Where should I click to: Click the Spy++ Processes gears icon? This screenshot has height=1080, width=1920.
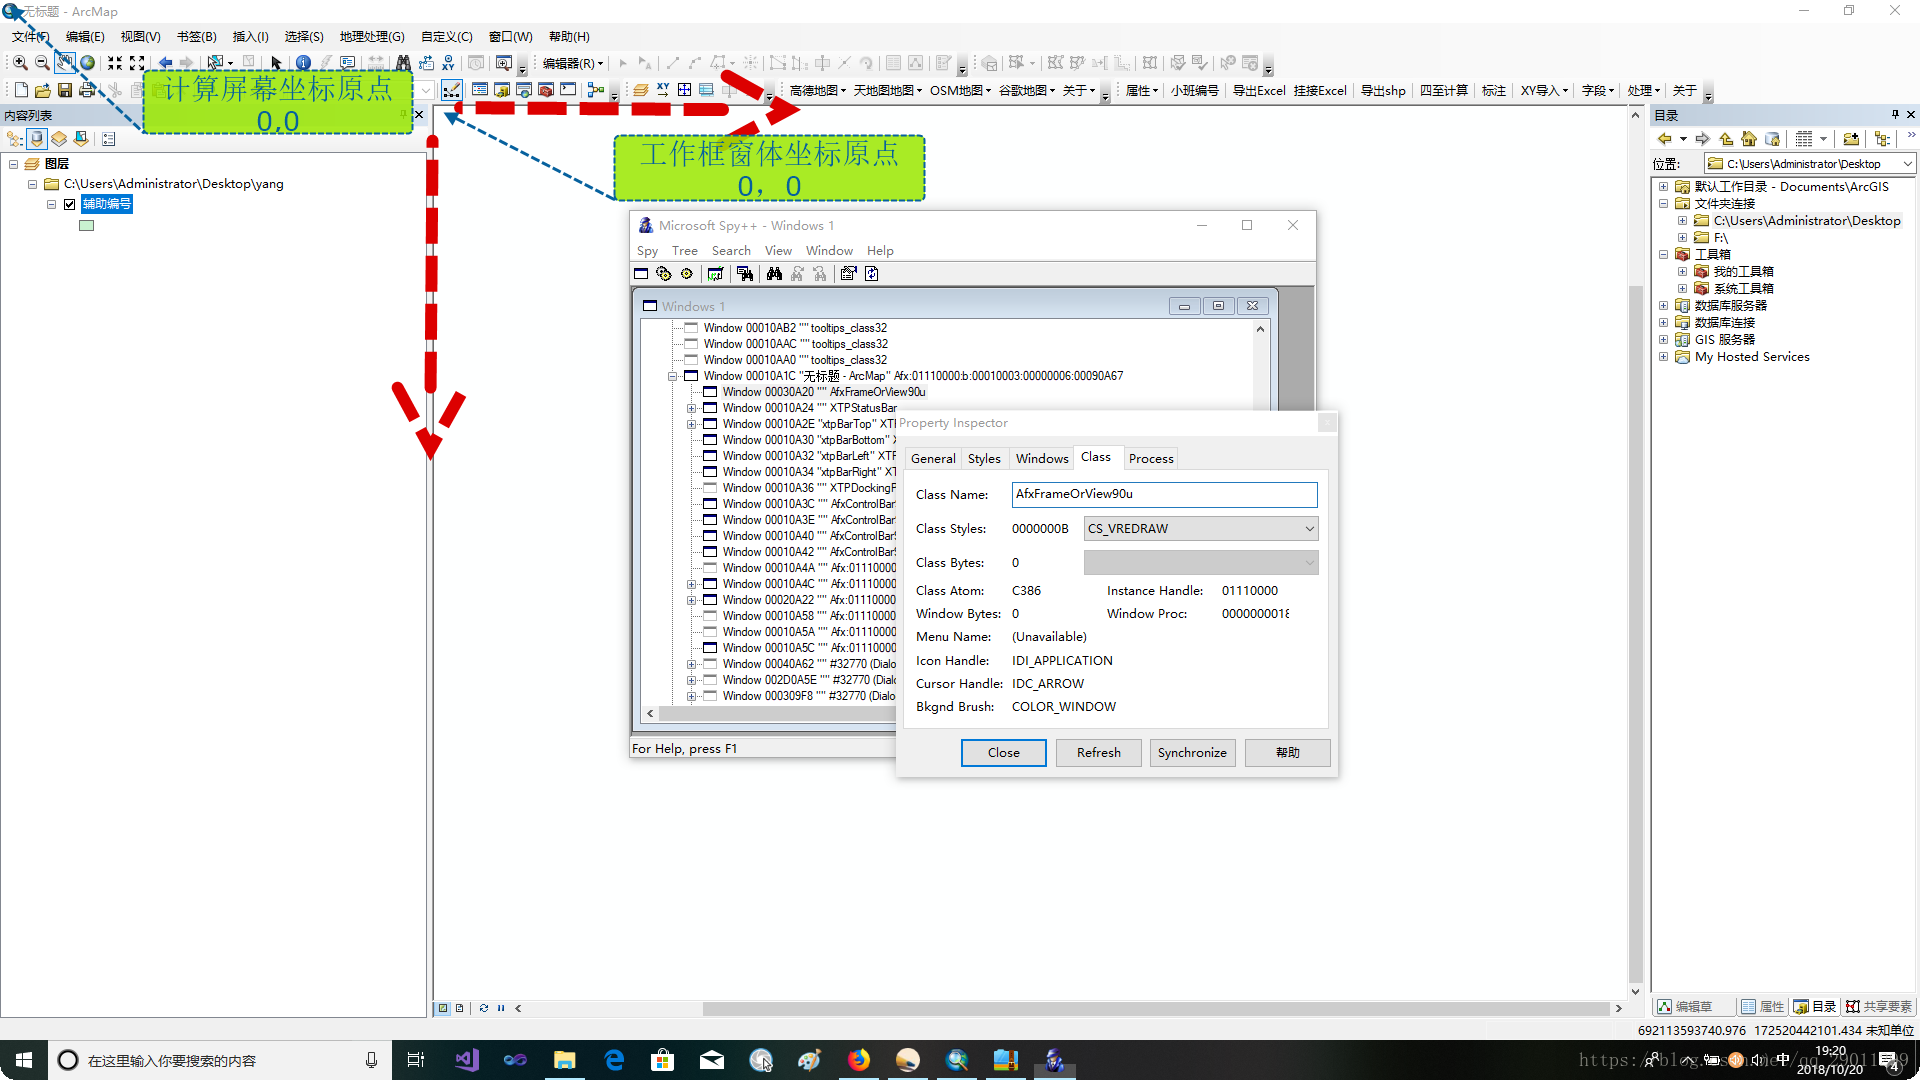[x=664, y=274]
